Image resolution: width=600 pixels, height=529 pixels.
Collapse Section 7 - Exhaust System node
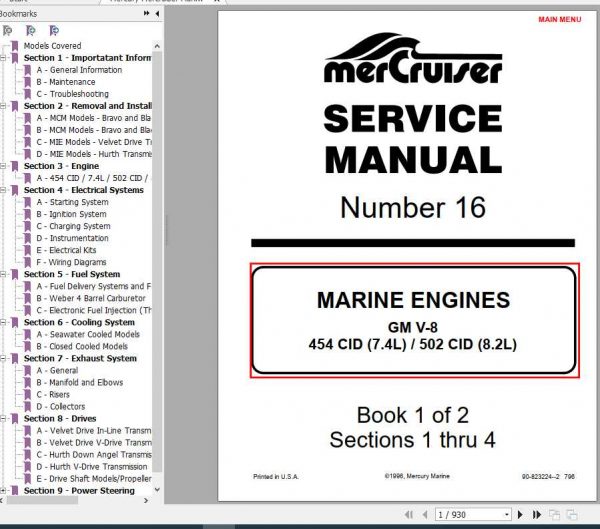(3, 359)
